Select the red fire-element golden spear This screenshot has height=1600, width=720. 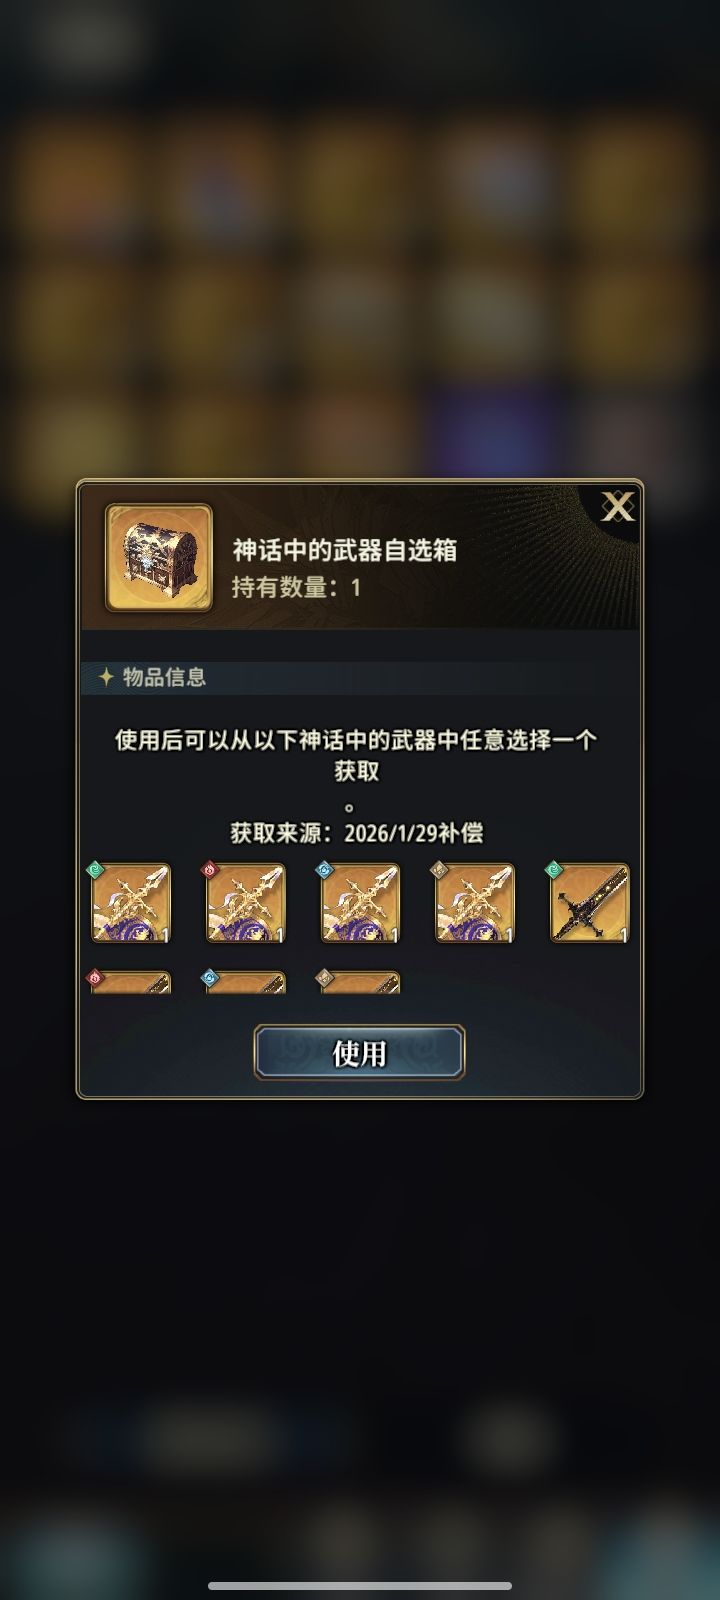[245, 903]
